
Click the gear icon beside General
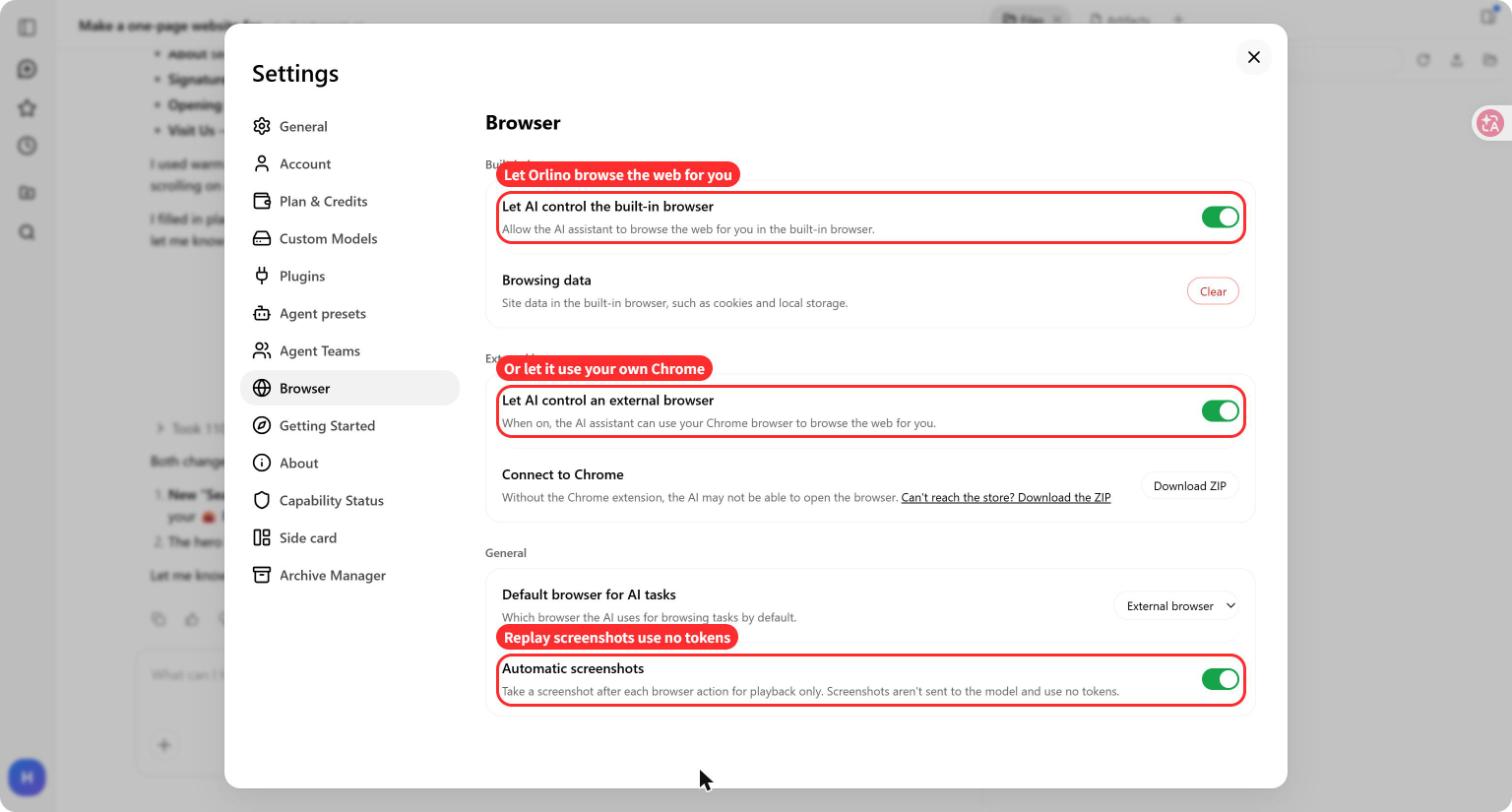click(262, 126)
